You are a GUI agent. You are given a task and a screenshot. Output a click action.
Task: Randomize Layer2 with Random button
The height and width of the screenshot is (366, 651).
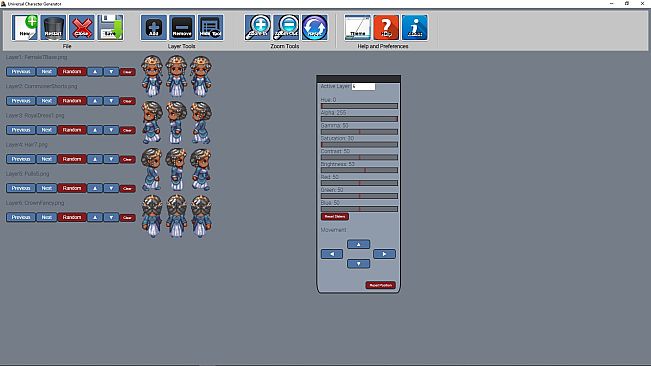[72, 101]
